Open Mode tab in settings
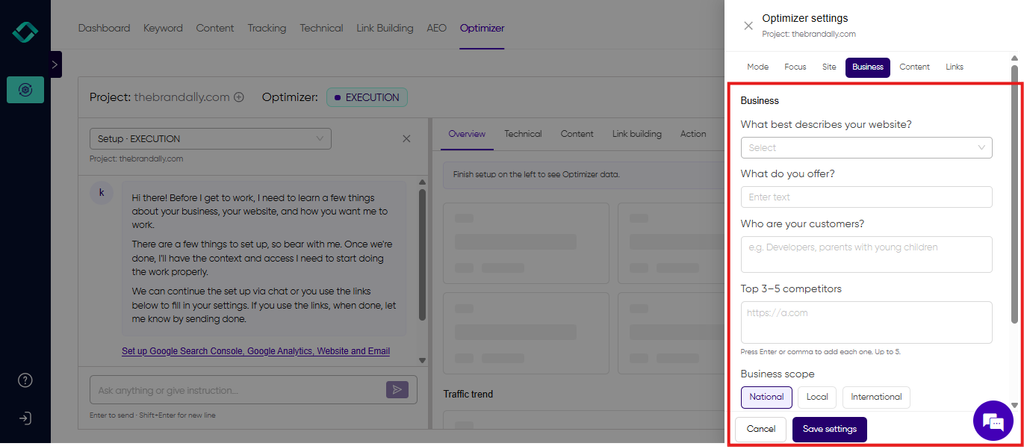1024x447 pixels. [x=758, y=67]
